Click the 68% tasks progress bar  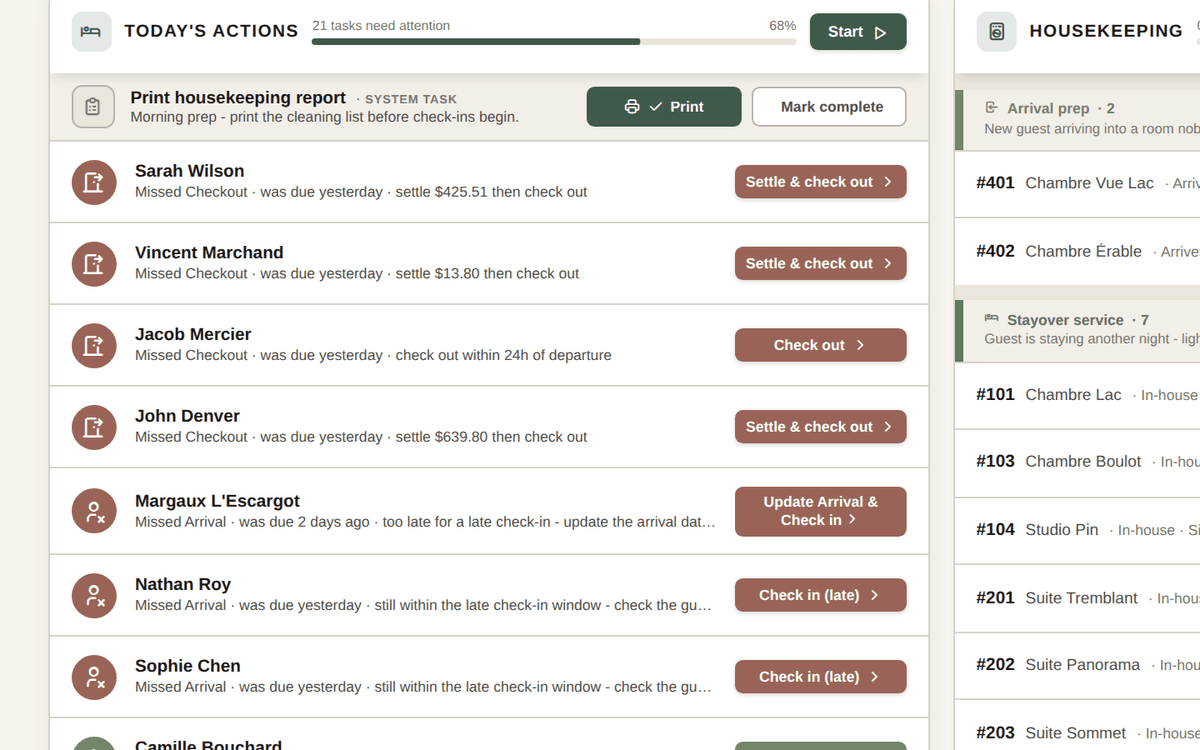coord(554,42)
